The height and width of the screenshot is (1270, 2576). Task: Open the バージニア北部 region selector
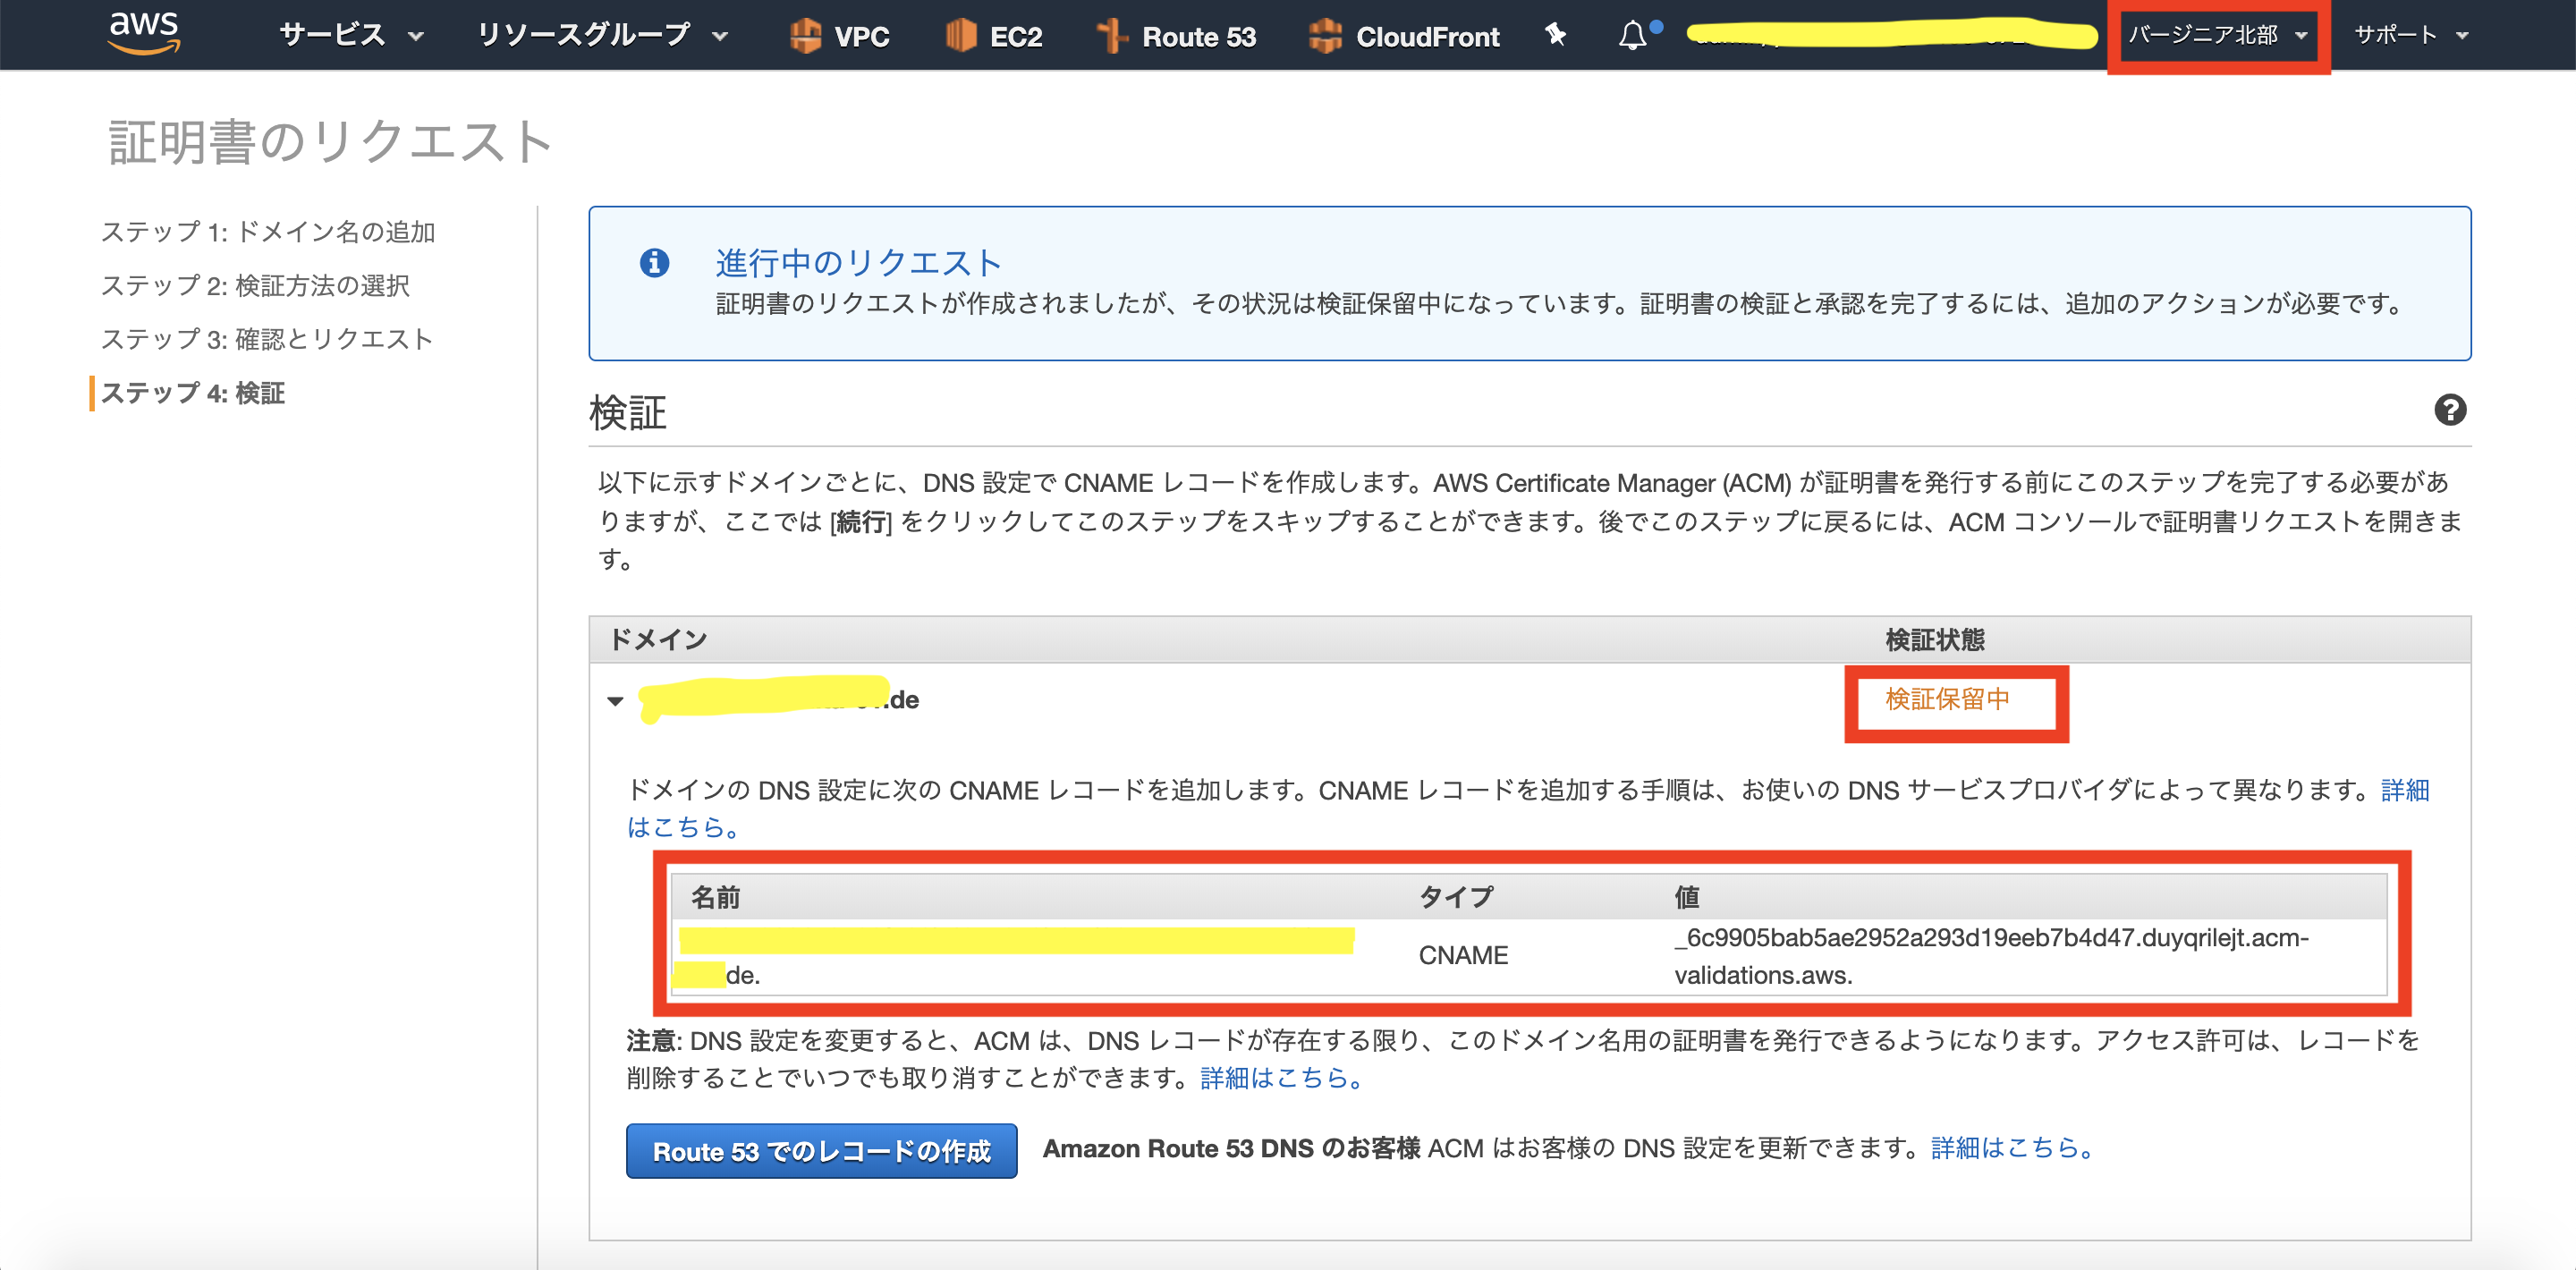tap(2216, 36)
